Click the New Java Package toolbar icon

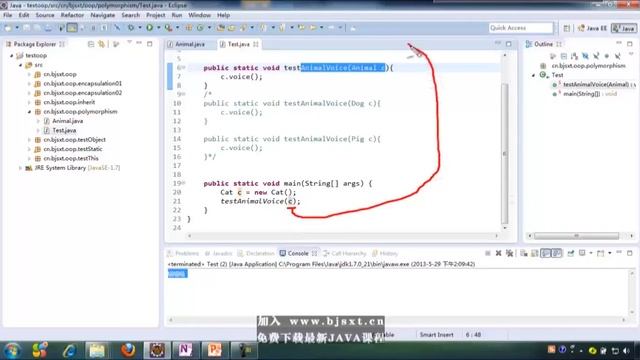pos(189,28)
